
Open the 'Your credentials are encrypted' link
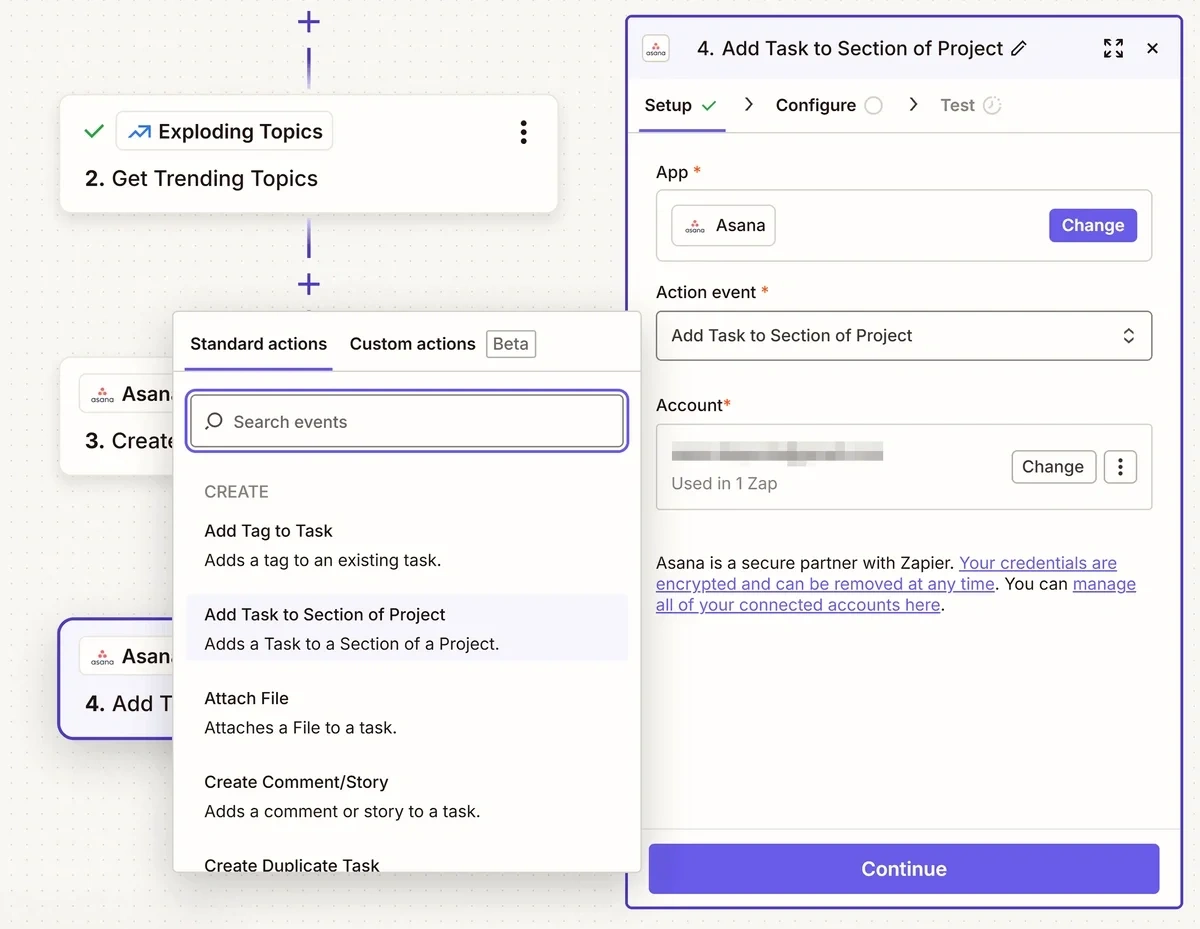click(886, 573)
